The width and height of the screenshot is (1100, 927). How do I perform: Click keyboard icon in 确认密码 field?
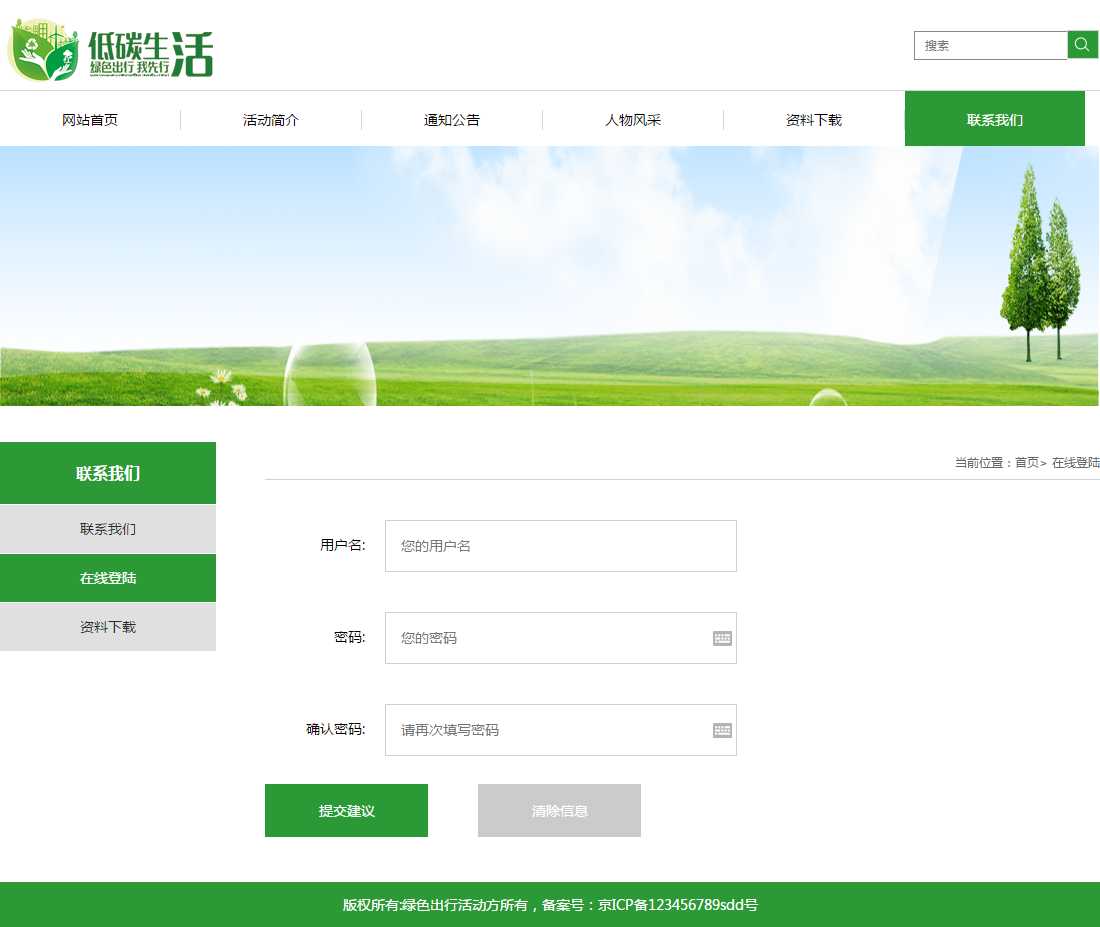point(722,730)
